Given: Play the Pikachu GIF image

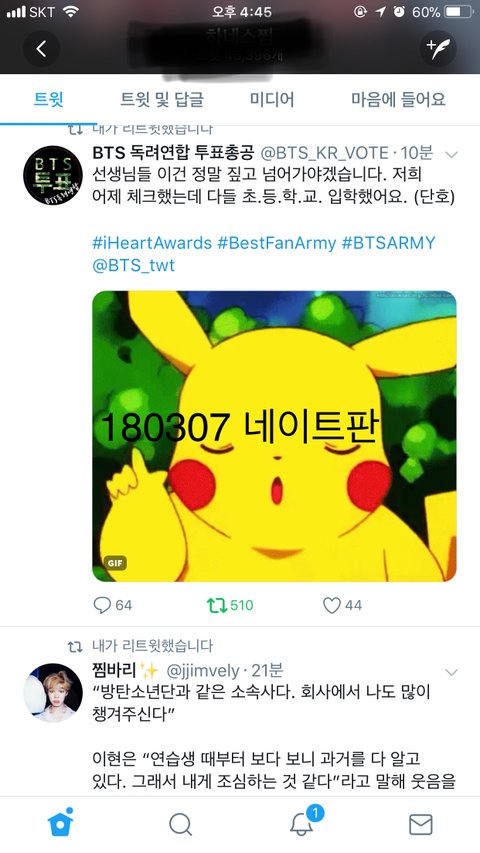Looking at the screenshot, I should point(274,436).
